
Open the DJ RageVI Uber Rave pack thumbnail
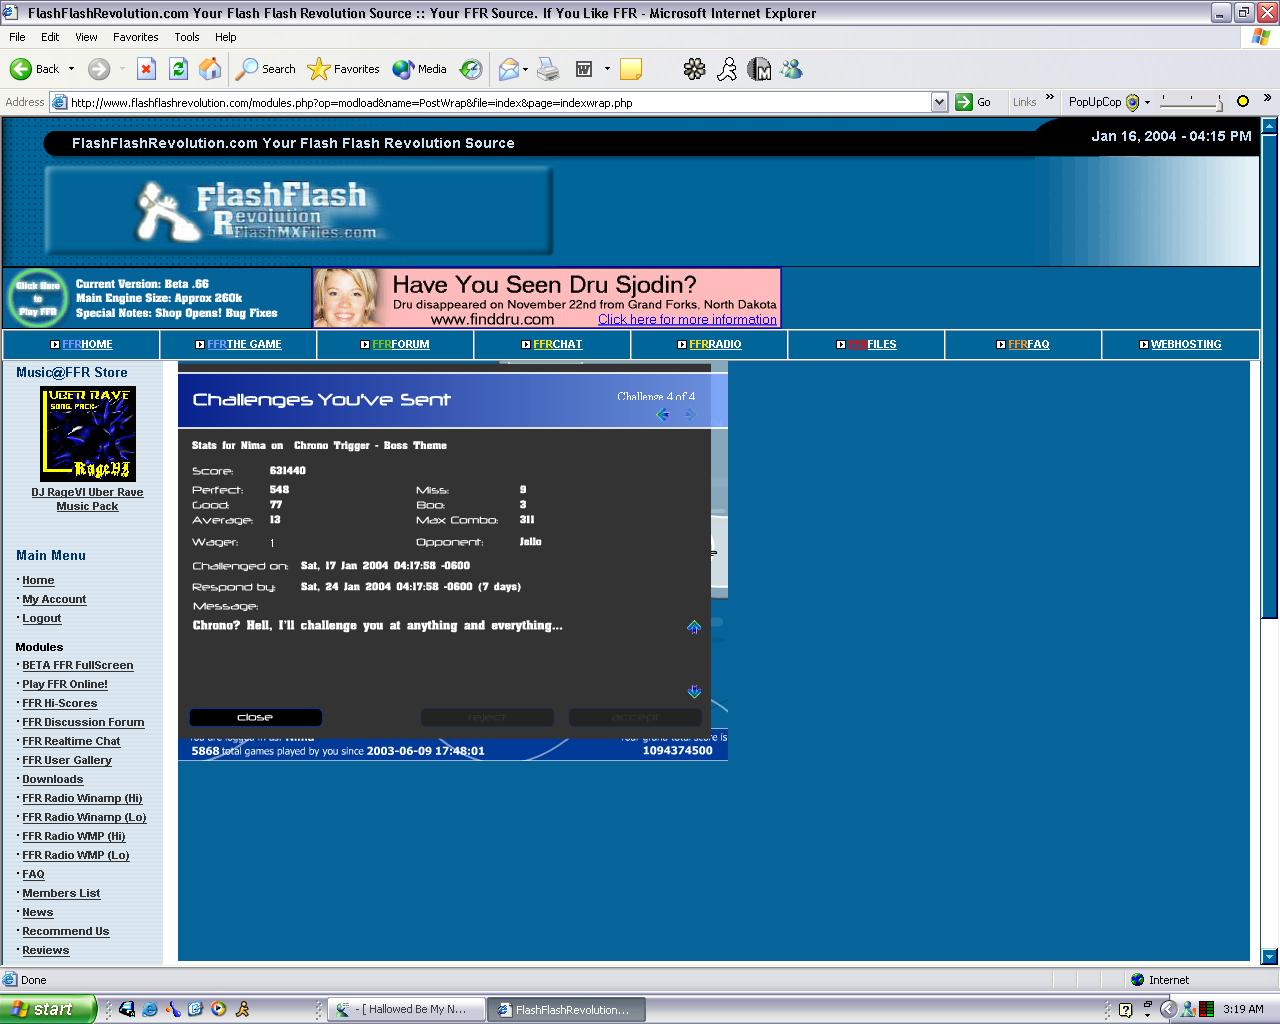coord(88,434)
